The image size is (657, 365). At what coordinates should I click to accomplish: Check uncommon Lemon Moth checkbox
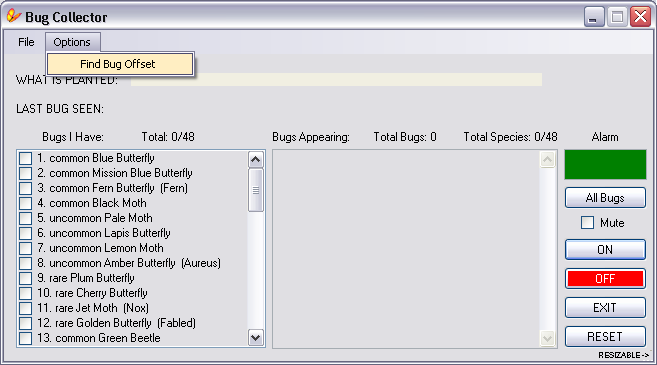pyautogui.click(x=26, y=248)
